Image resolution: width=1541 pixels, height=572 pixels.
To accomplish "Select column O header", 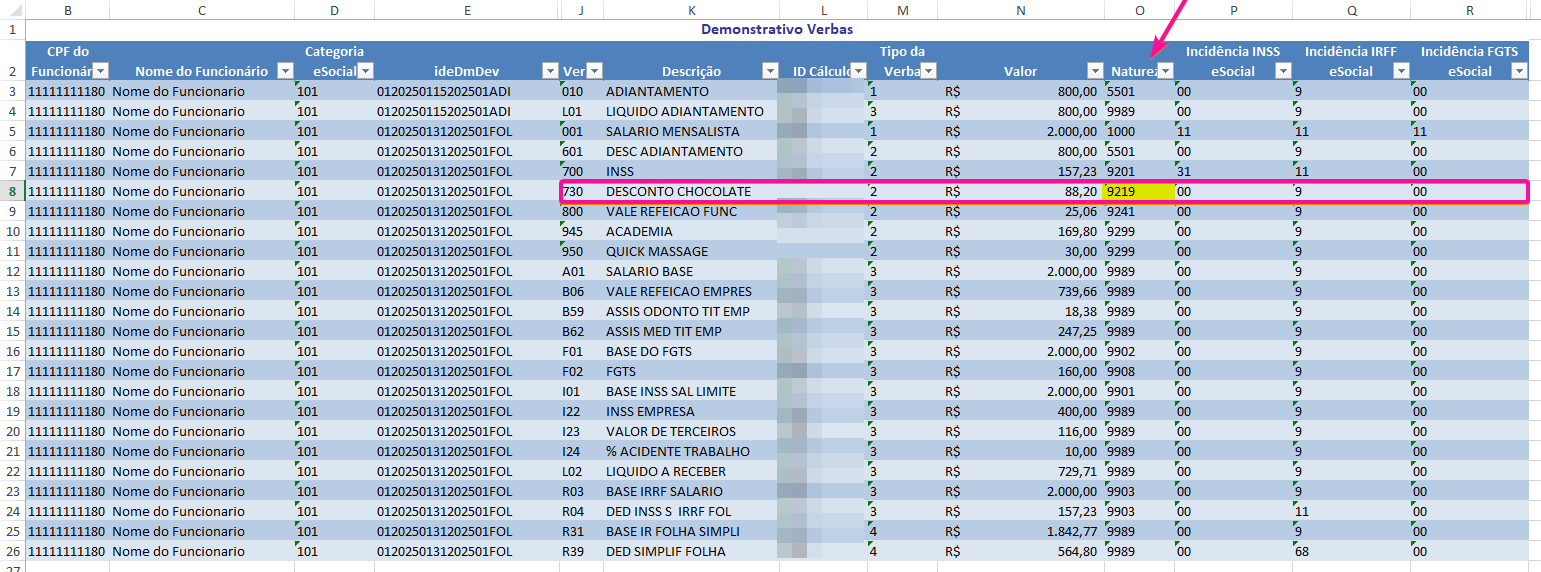I will (1139, 10).
